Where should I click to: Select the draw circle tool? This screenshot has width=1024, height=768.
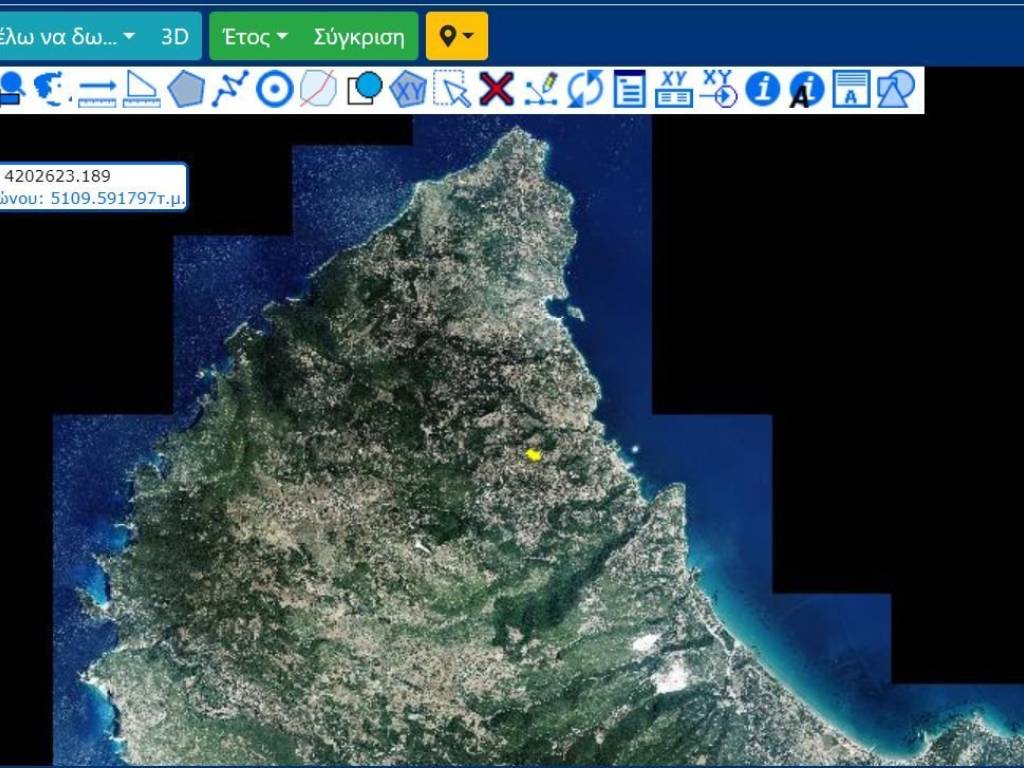tap(274, 90)
